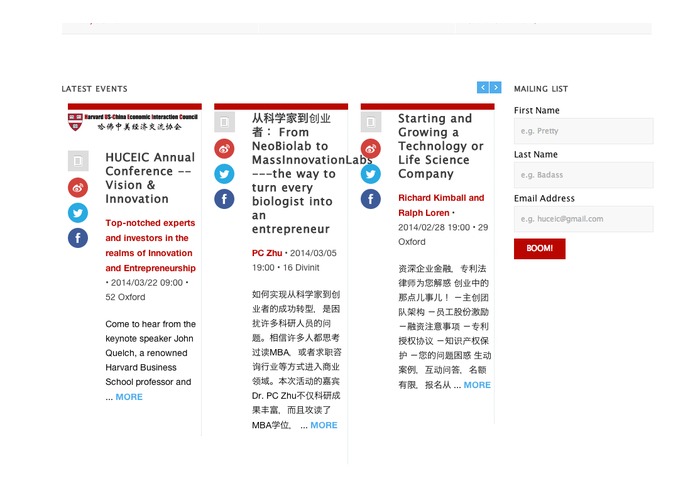Screen dimensions: 695x494
Task: Click speaker name PC Zhu
Action: click(x=267, y=253)
